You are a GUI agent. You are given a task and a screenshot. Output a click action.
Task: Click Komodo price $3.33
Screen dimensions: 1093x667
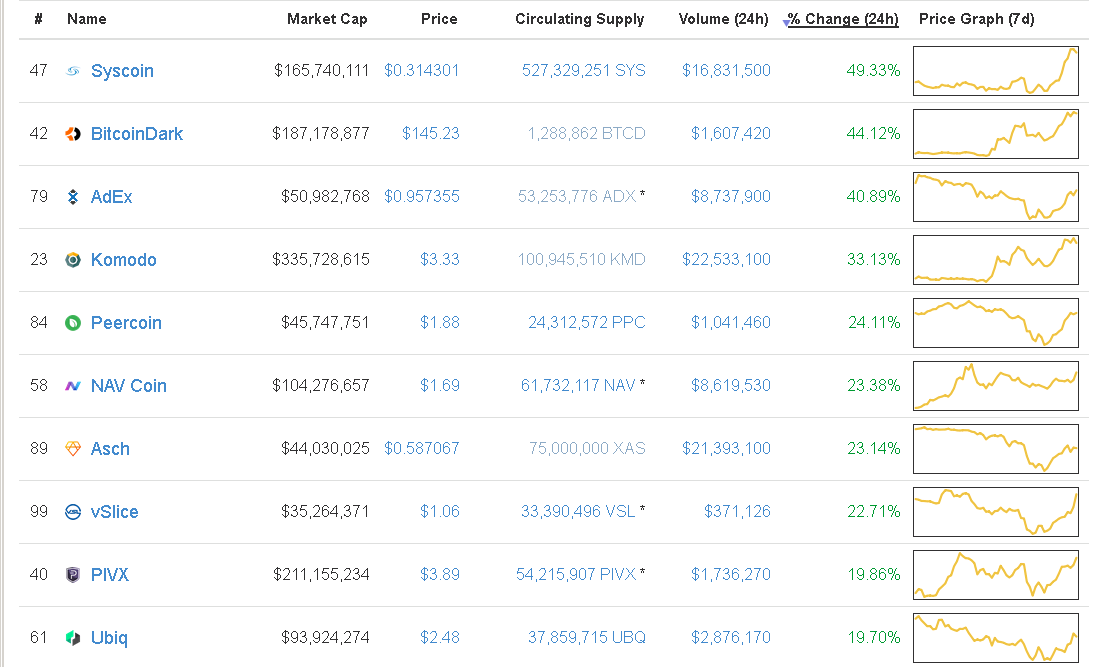440,259
